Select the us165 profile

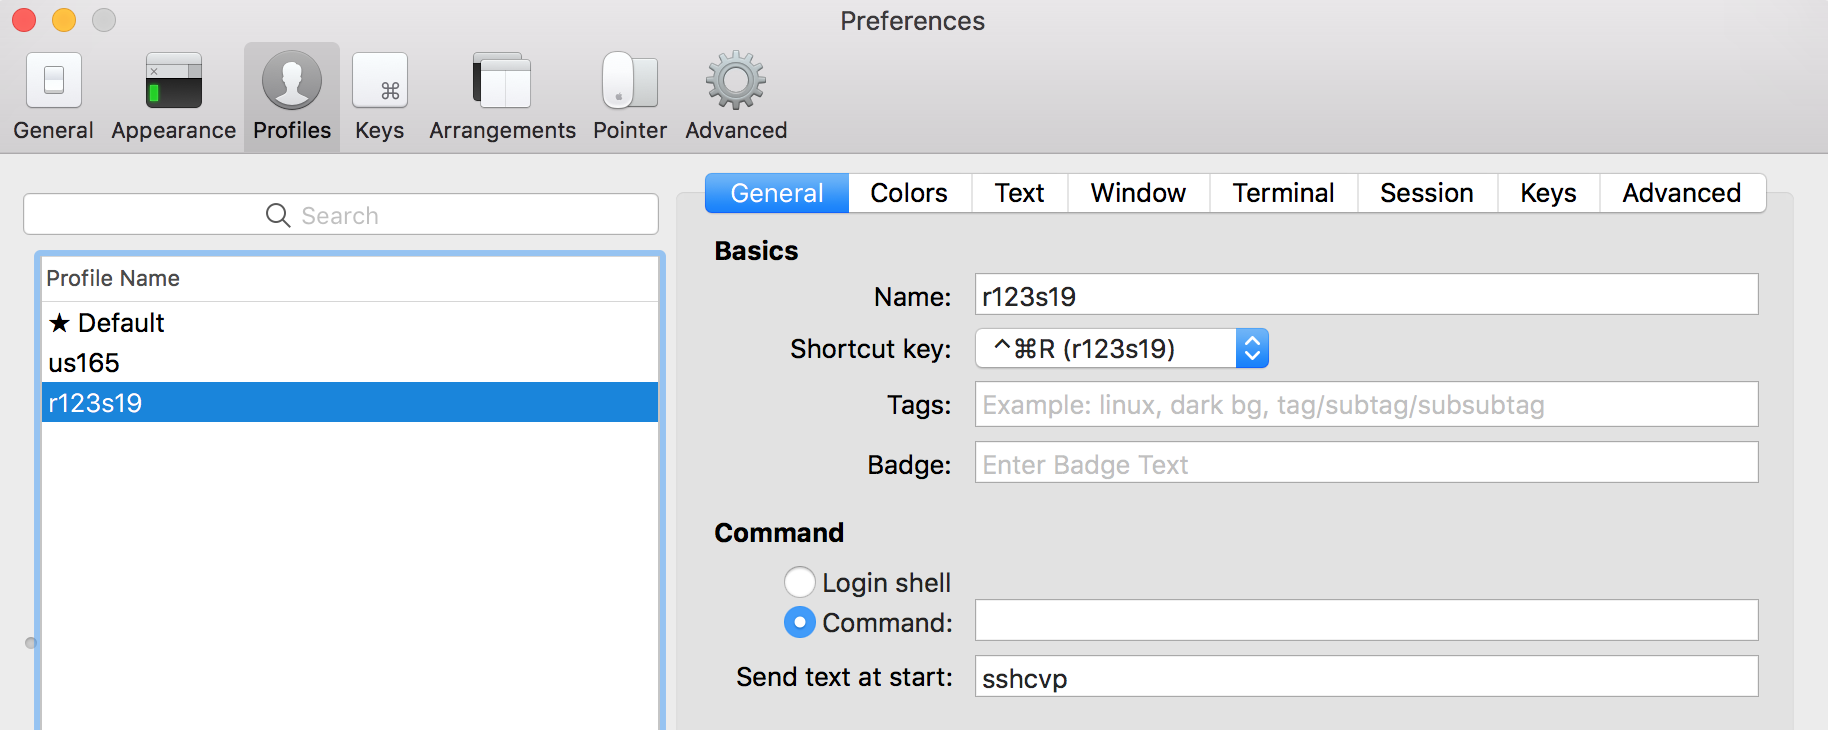click(350, 362)
